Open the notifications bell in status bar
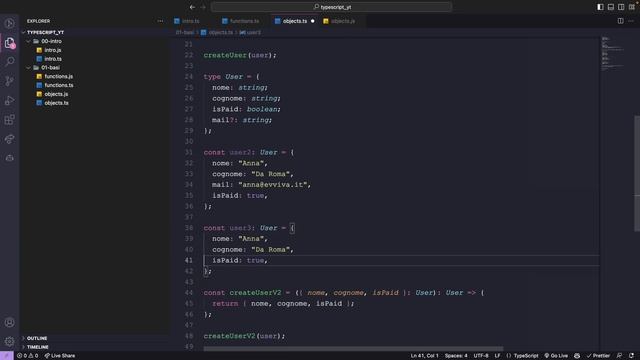This screenshot has width=640, height=360. [x=631, y=356]
